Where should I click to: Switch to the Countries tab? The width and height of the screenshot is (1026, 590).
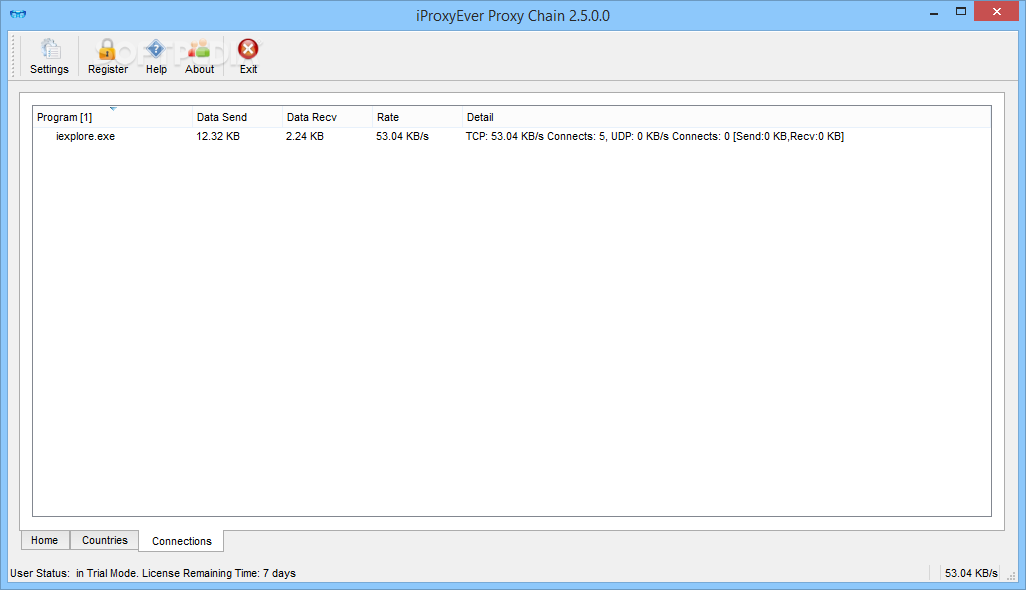tap(105, 540)
